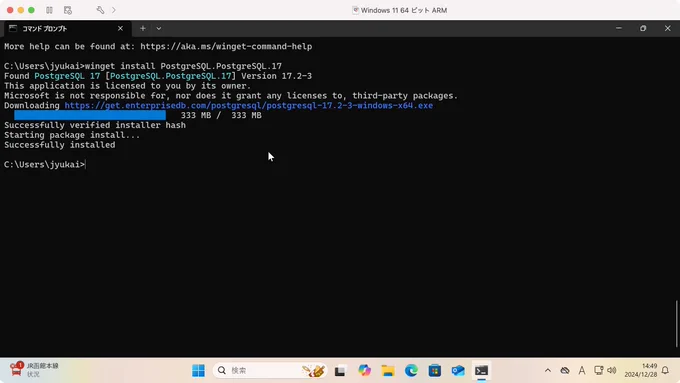680x383 pixels.
Task: Click 'Successfully installed' output text
Action: pos(60,145)
